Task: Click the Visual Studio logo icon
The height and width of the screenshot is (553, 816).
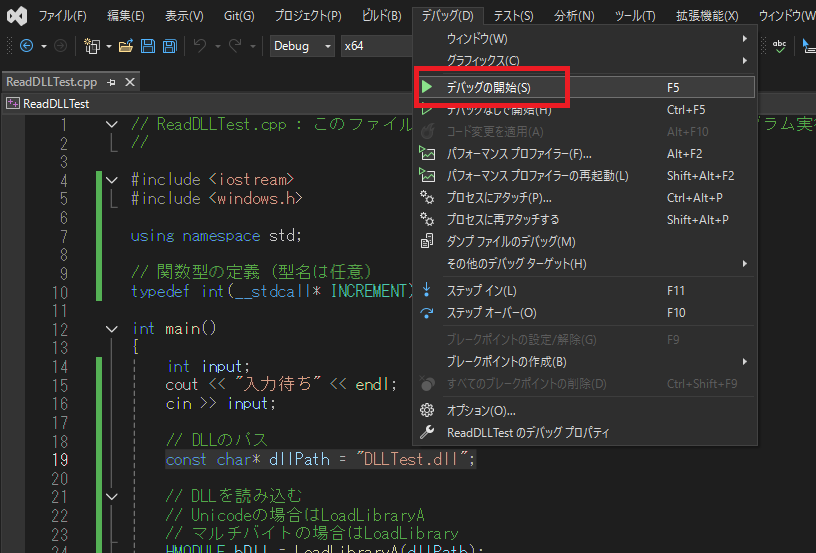Action: point(16,16)
